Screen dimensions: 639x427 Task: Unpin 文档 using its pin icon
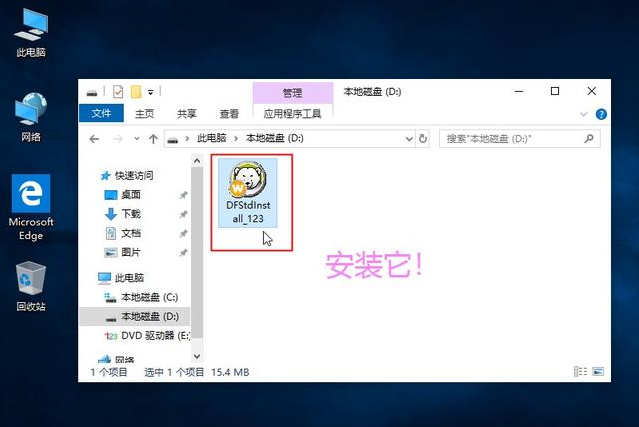pos(183,233)
